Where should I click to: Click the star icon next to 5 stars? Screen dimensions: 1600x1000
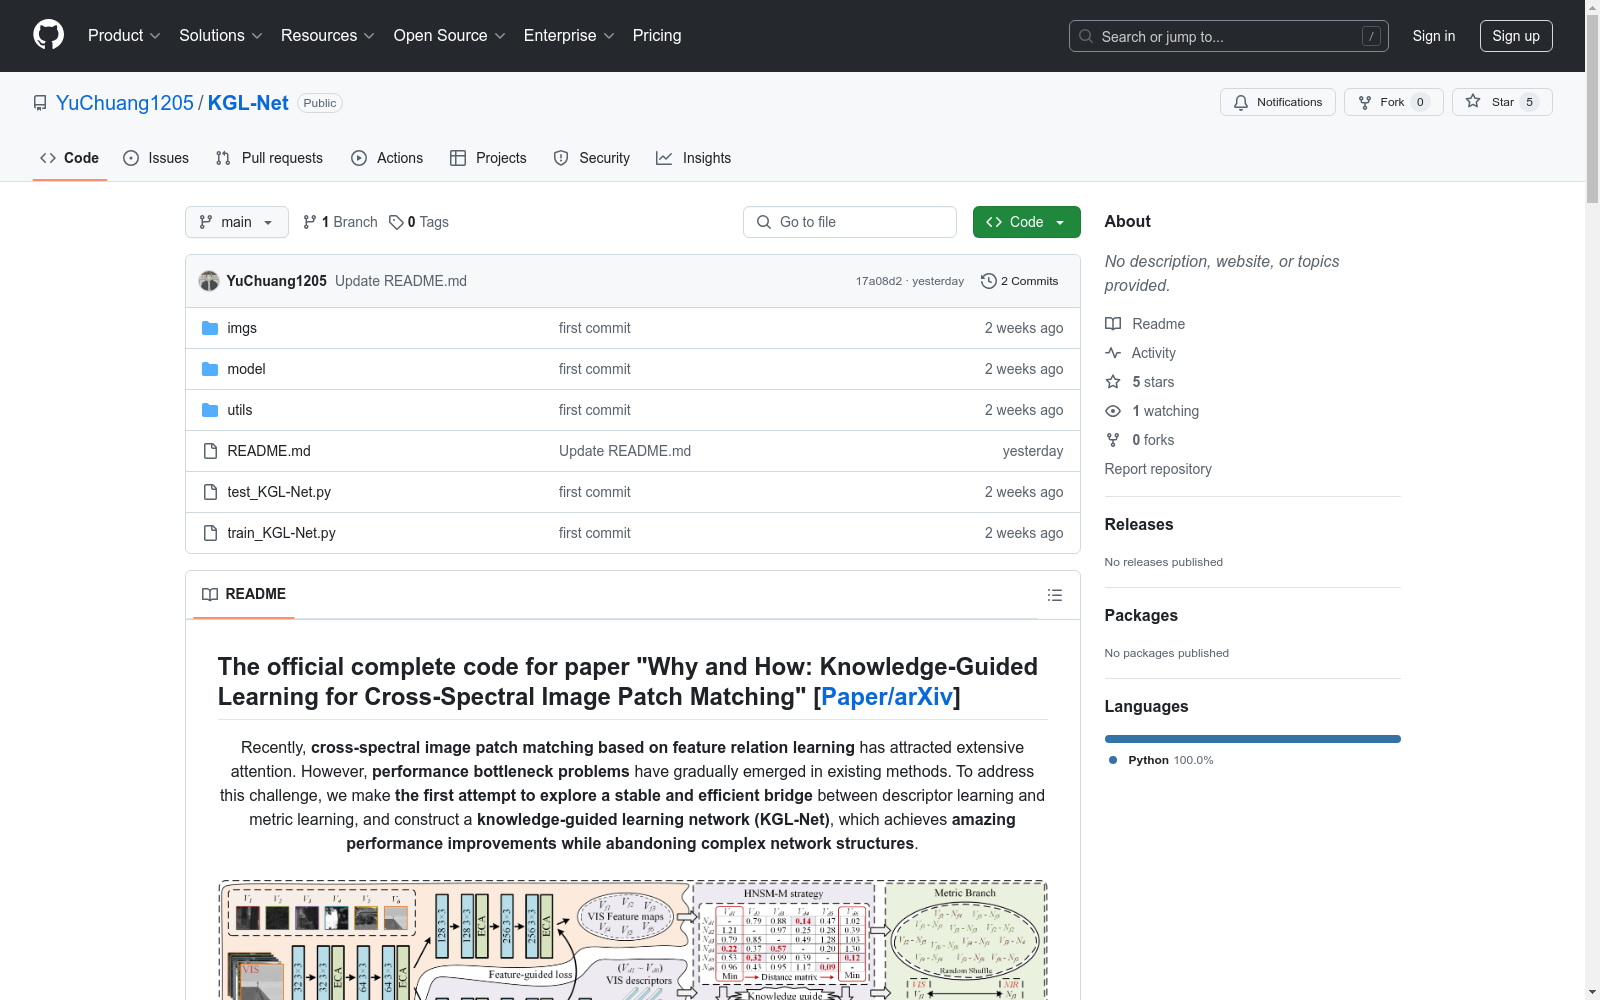(x=1113, y=382)
